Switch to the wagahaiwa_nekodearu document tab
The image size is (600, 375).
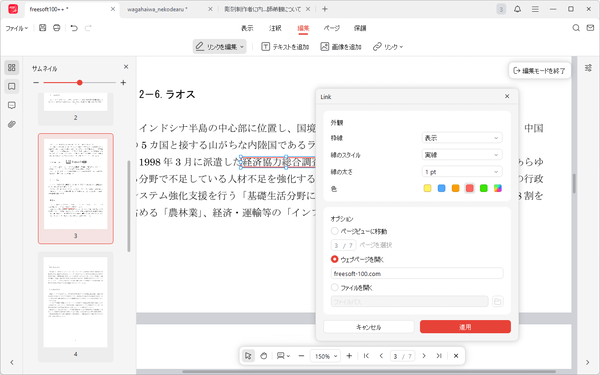pyautogui.click(x=157, y=9)
